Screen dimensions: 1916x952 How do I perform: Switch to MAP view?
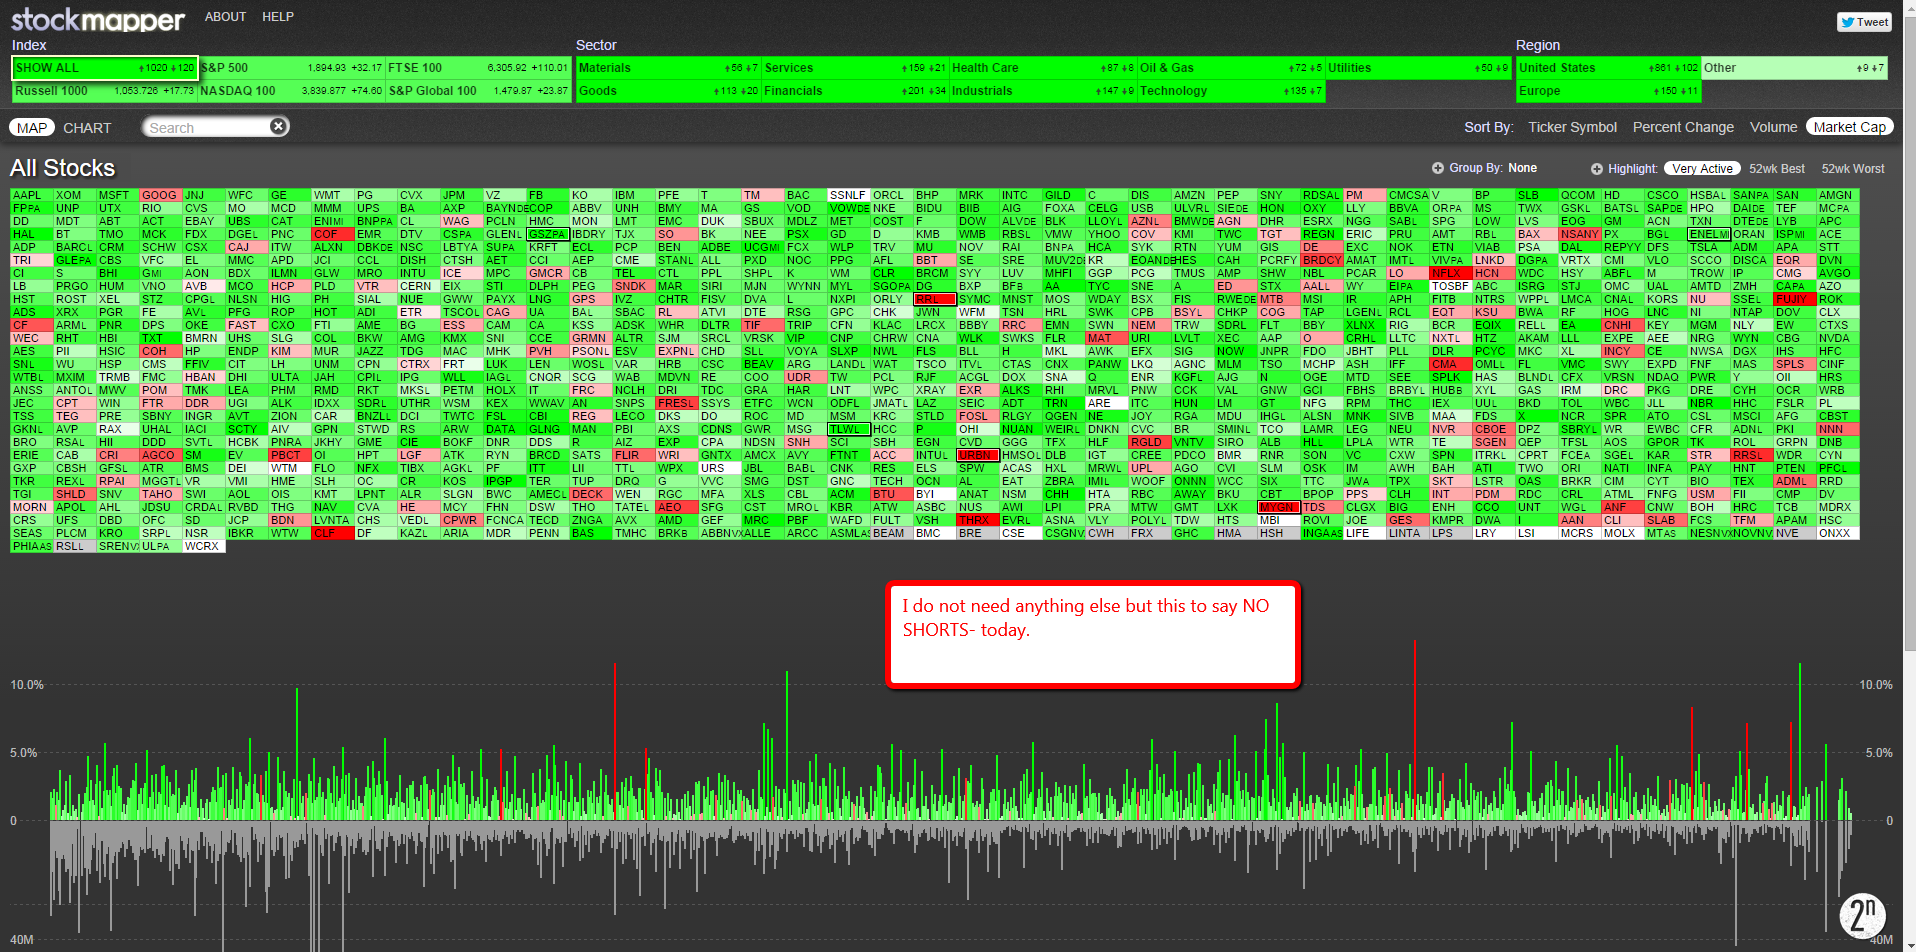click(x=32, y=128)
